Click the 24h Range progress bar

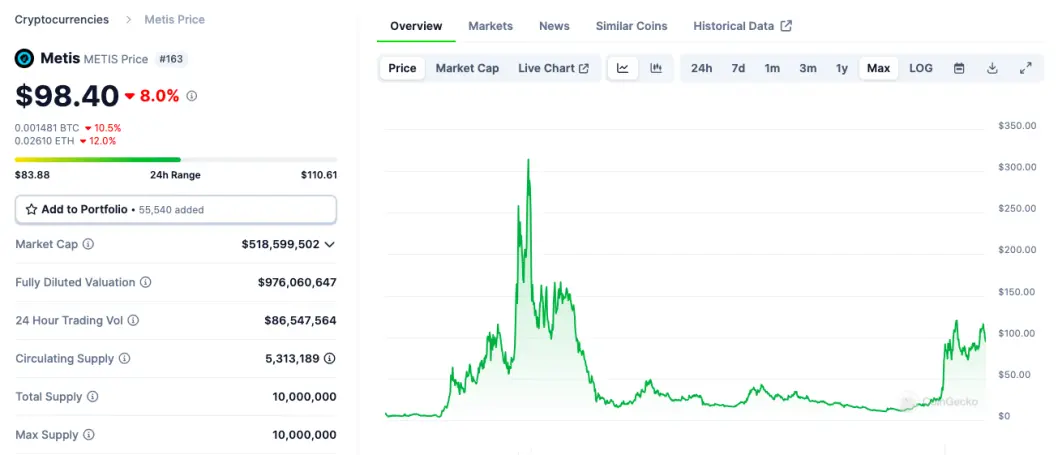coord(176,159)
